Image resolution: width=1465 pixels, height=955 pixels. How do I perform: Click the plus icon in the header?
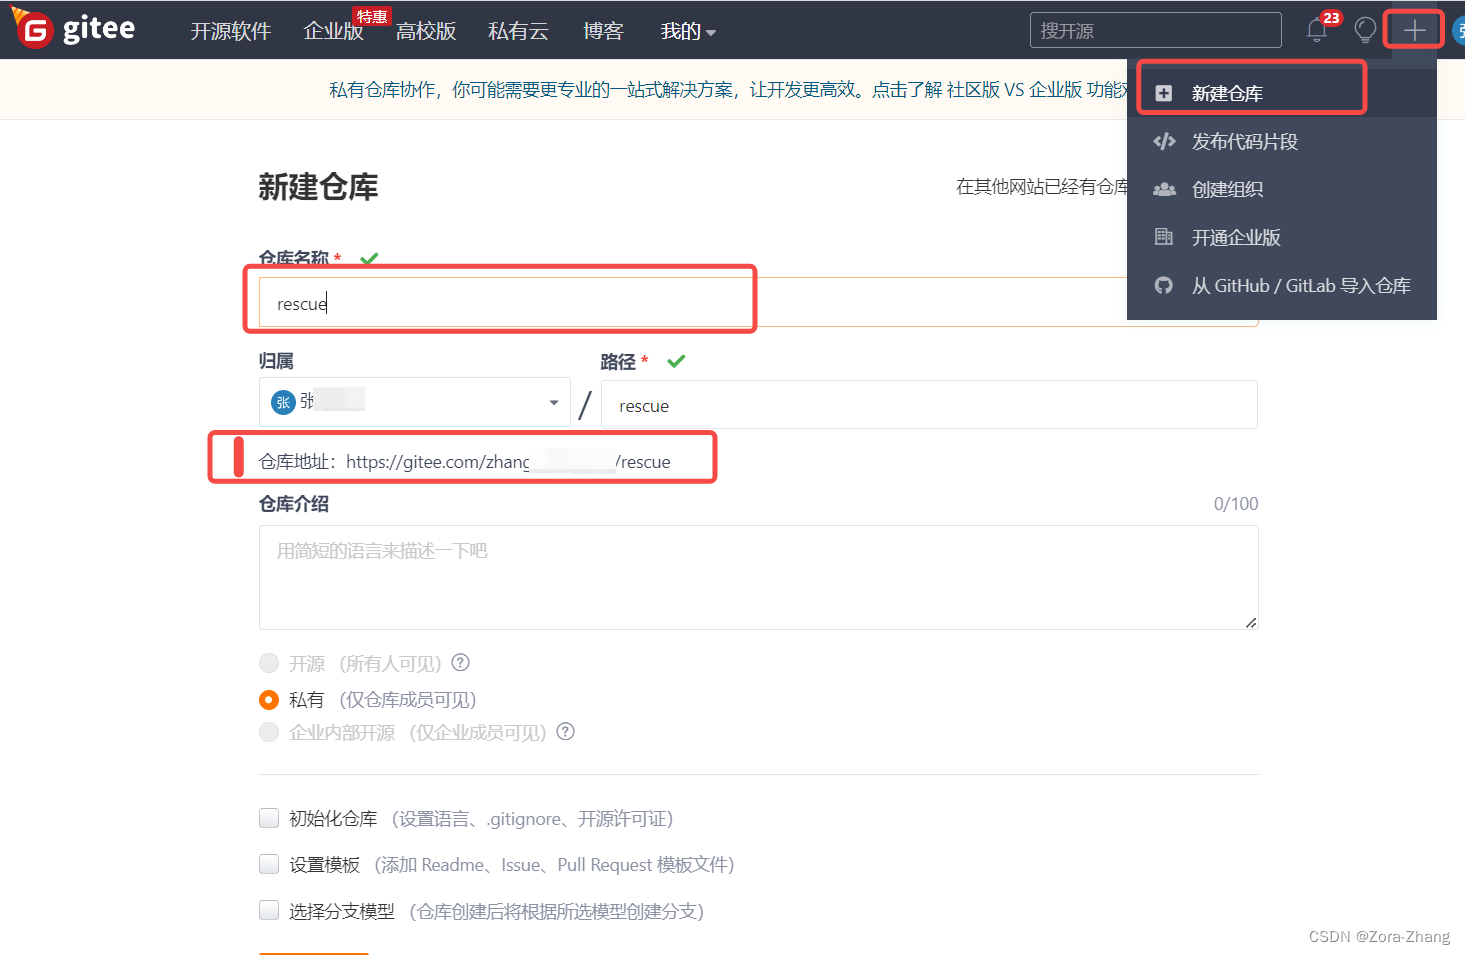1414,31
